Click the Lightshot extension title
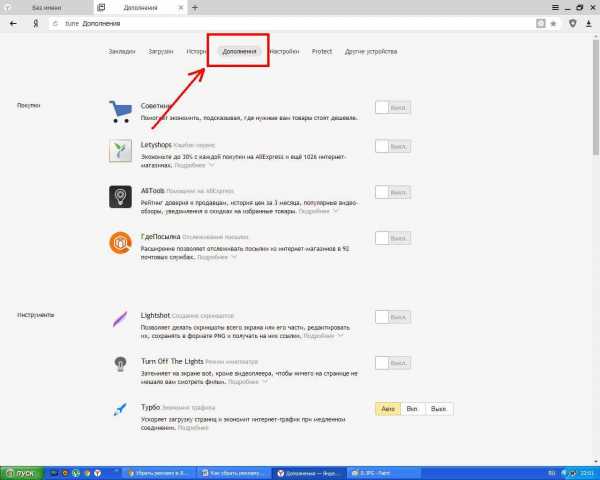The height and width of the screenshot is (480, 600). [155, 315]
